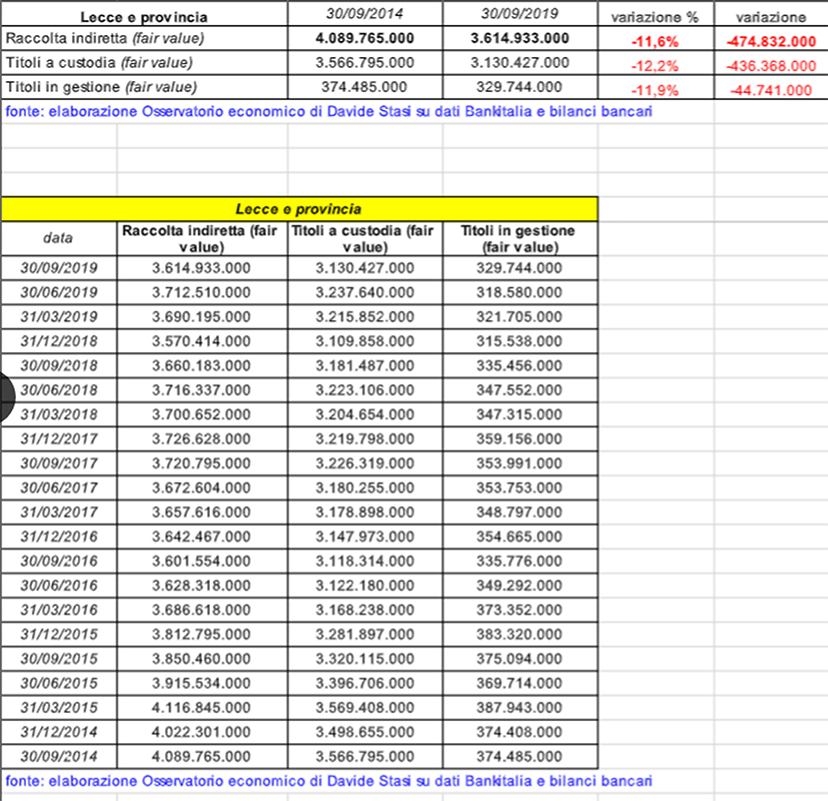Screen dimensions: 828x801
Task: Select the value 3.122.180.000
Action: 365,585
